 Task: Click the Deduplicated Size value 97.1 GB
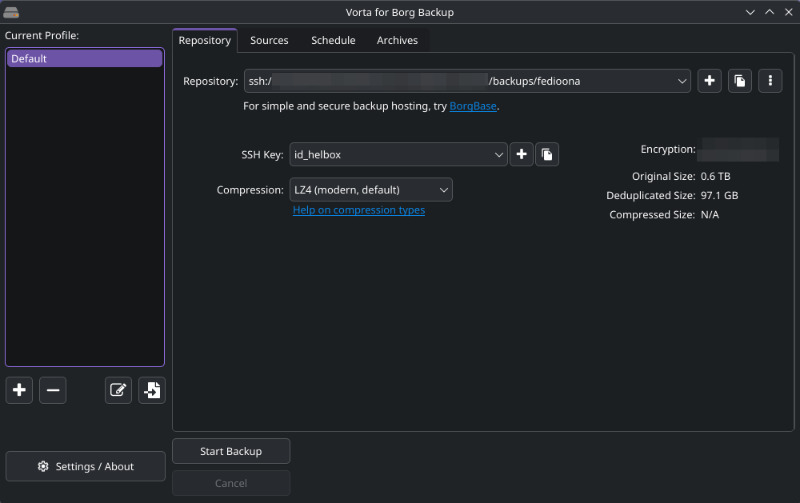pyautogui.click(x=719, y=195)
